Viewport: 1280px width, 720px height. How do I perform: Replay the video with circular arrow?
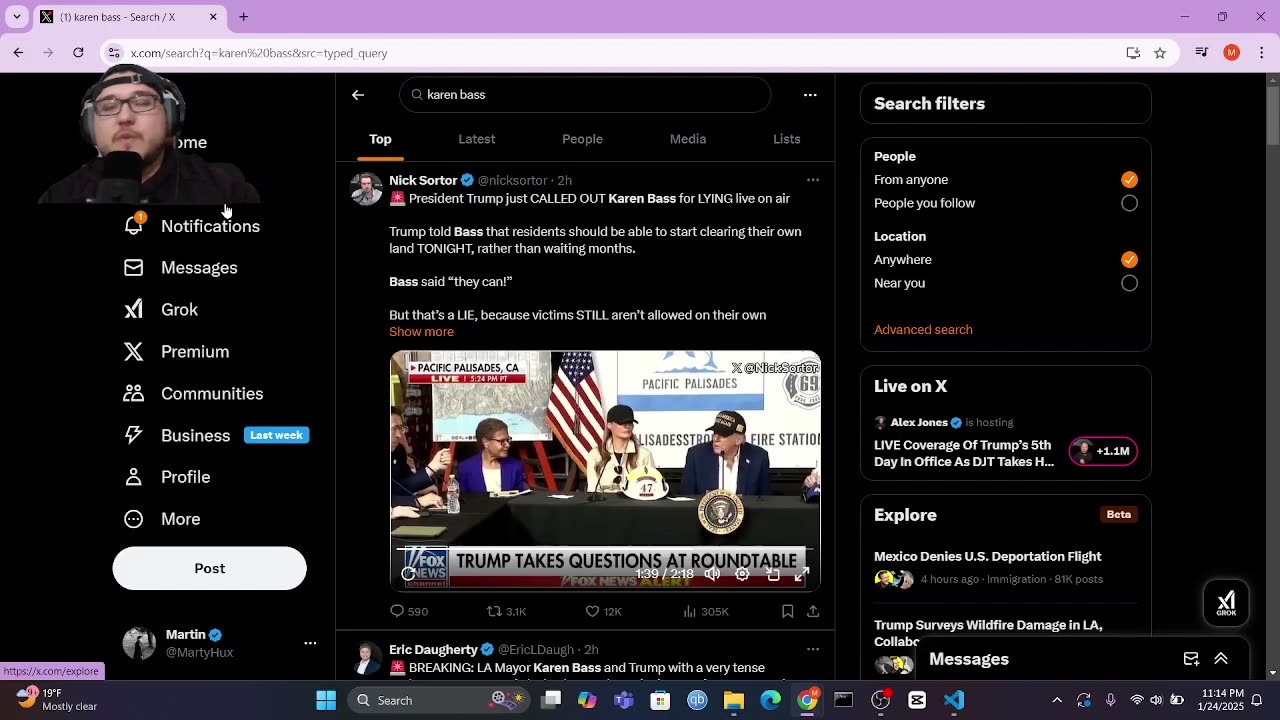[408, 573]
